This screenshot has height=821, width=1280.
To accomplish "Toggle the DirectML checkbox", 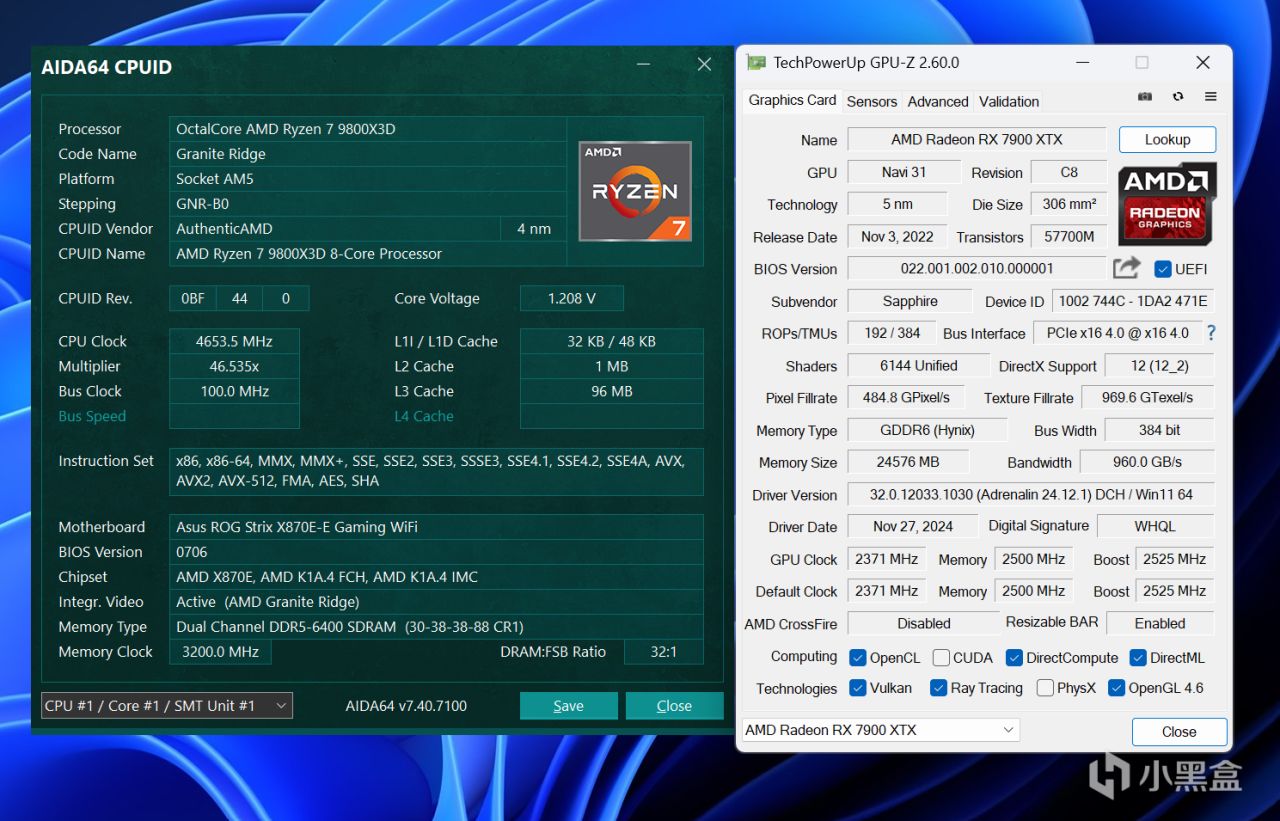I will pyautogui.click(x=1138, y=657).
